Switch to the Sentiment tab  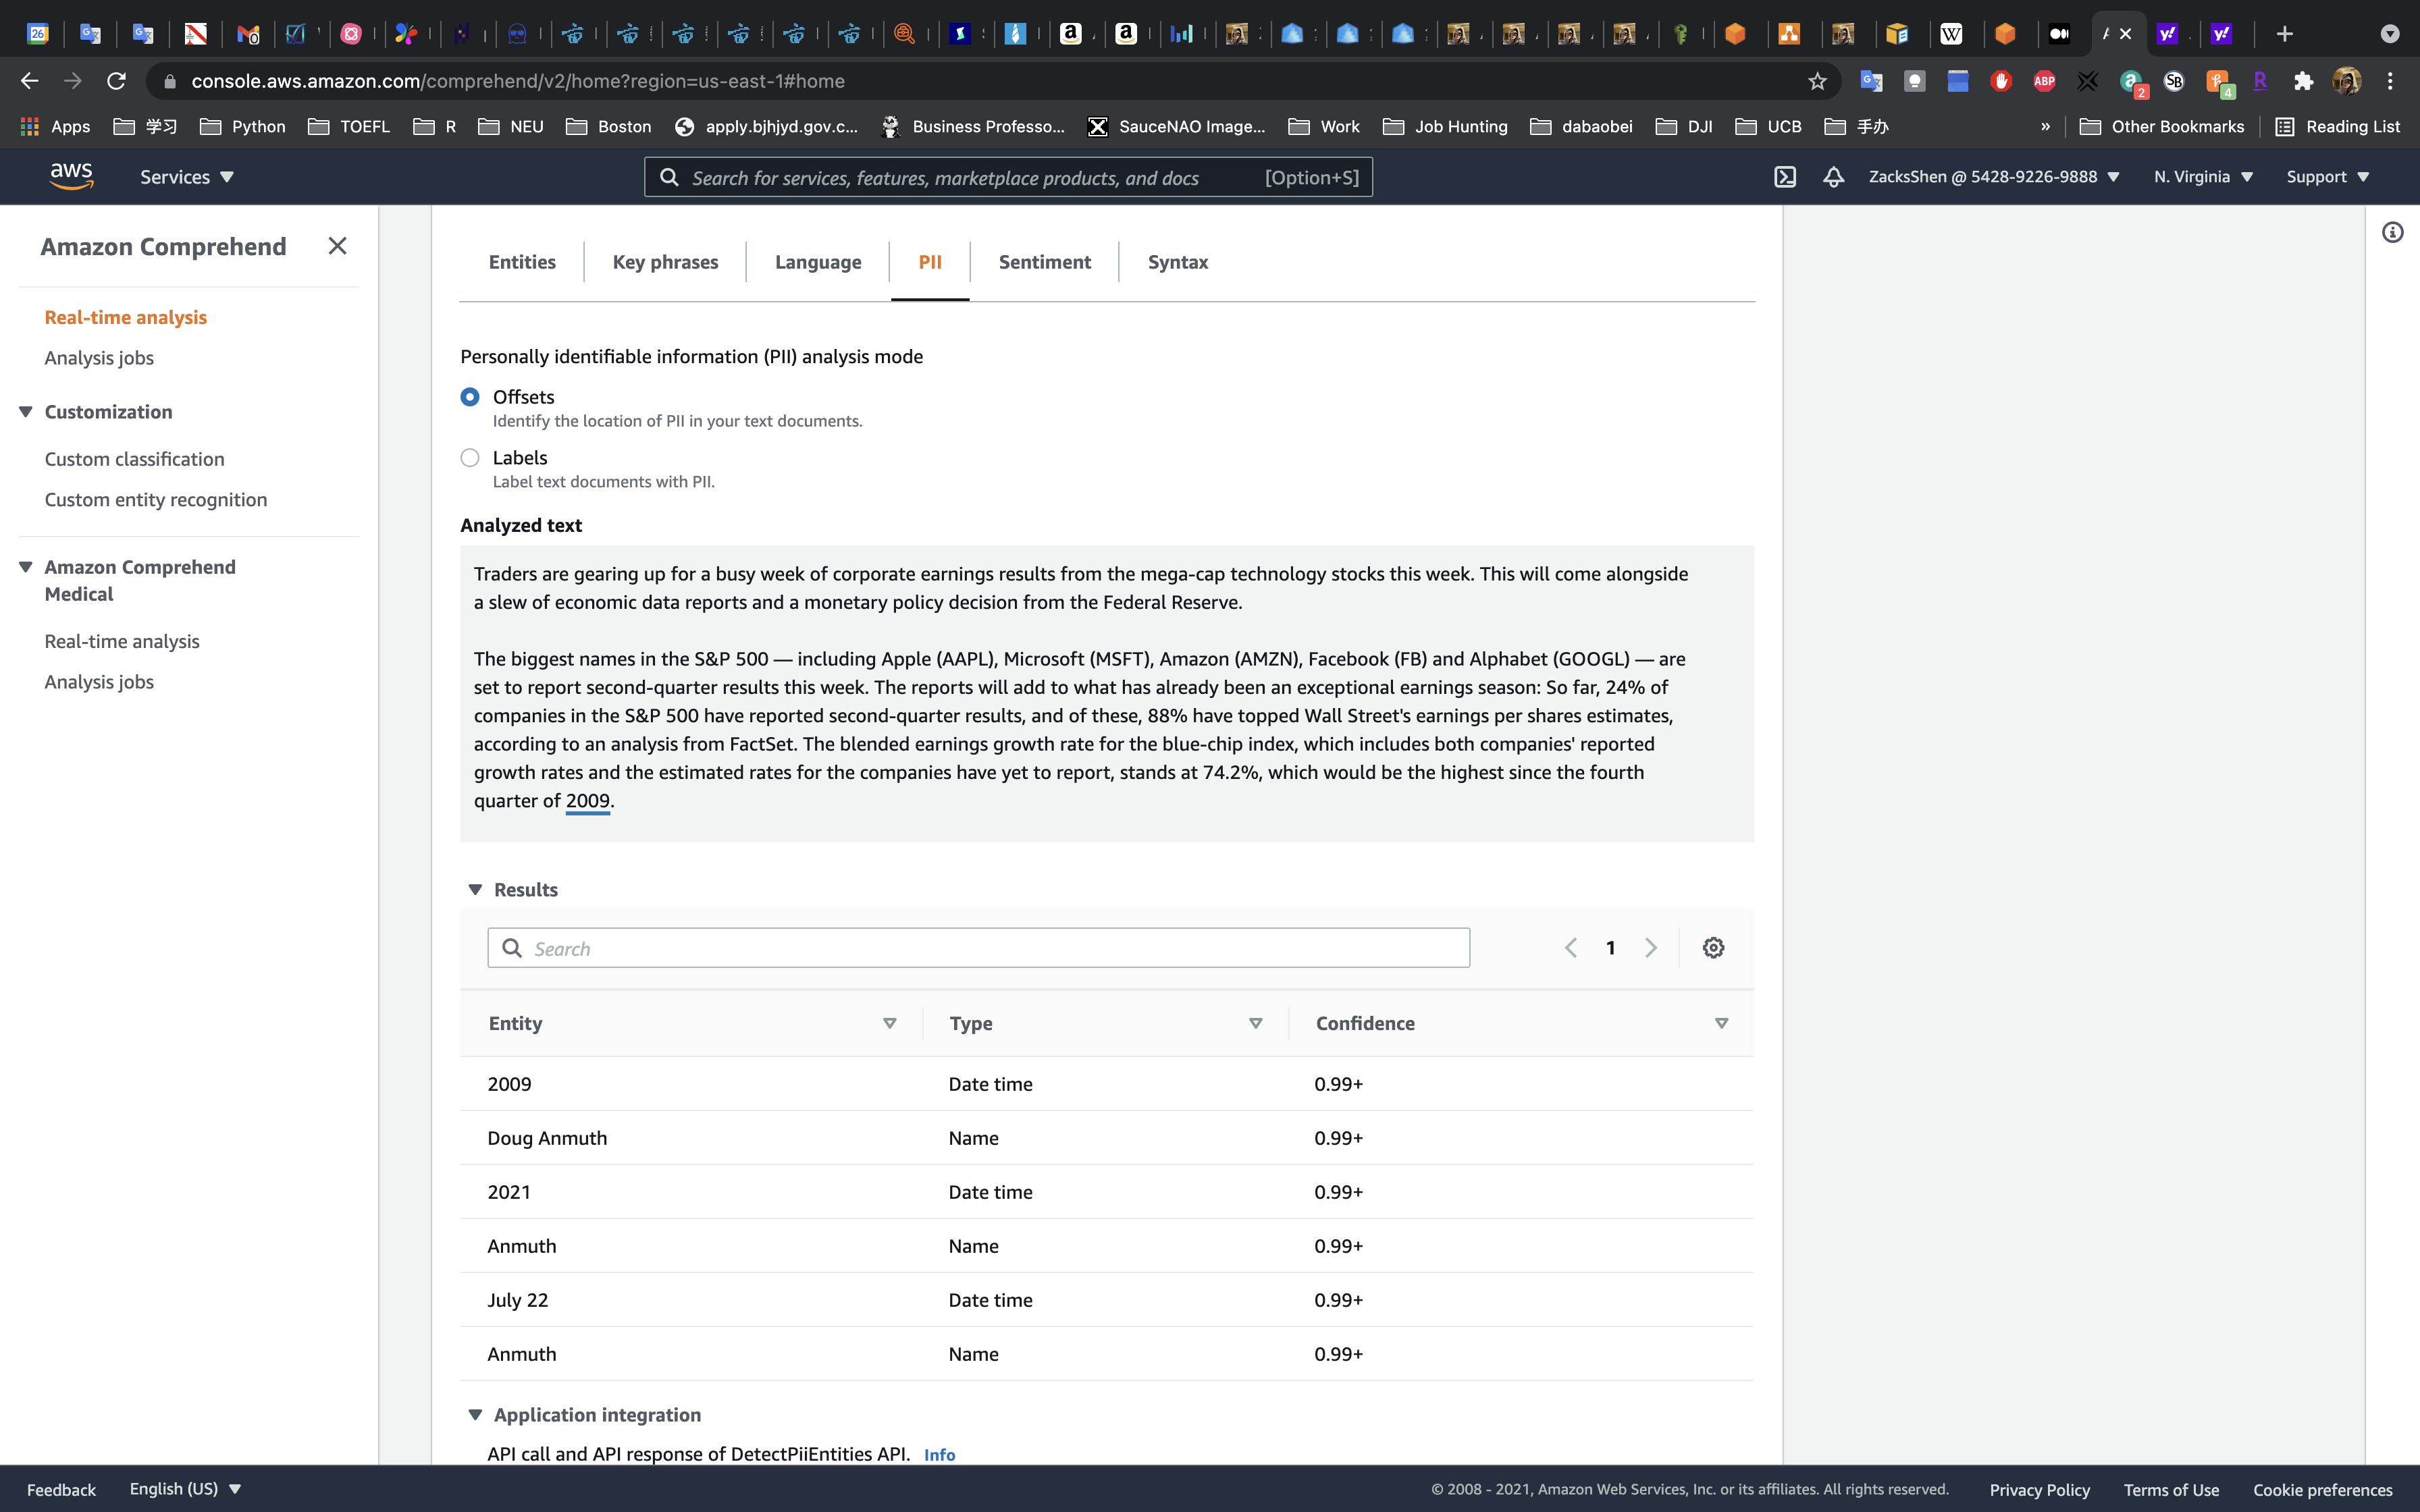[1044, 262]
